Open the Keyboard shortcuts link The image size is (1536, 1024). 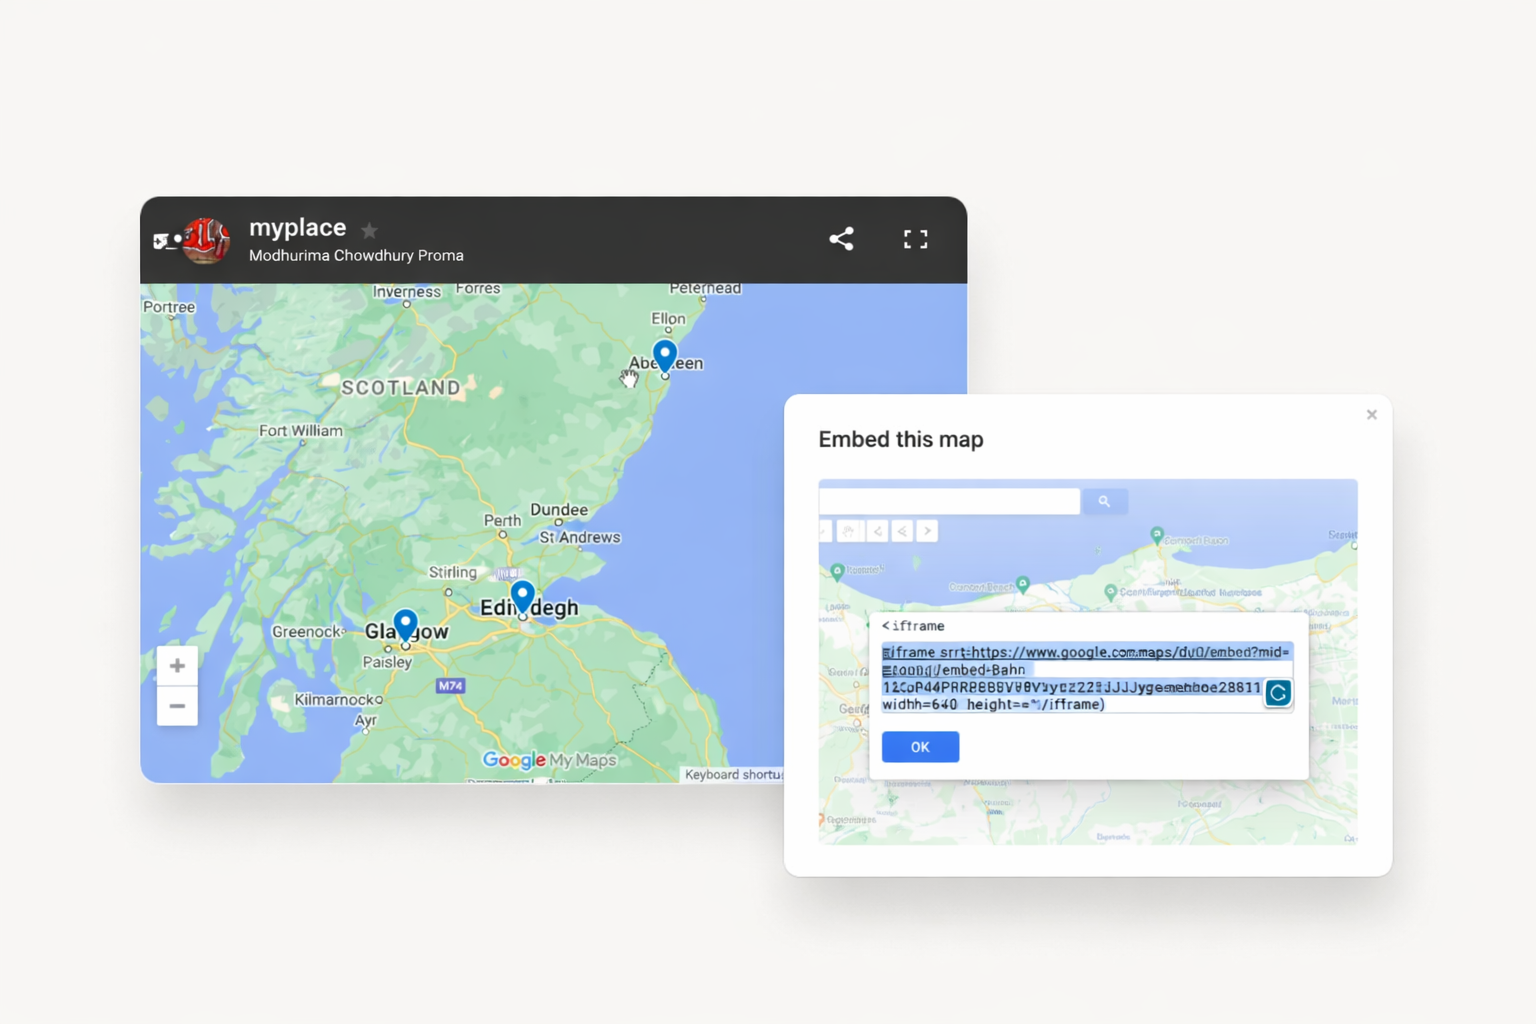point(733,775)
